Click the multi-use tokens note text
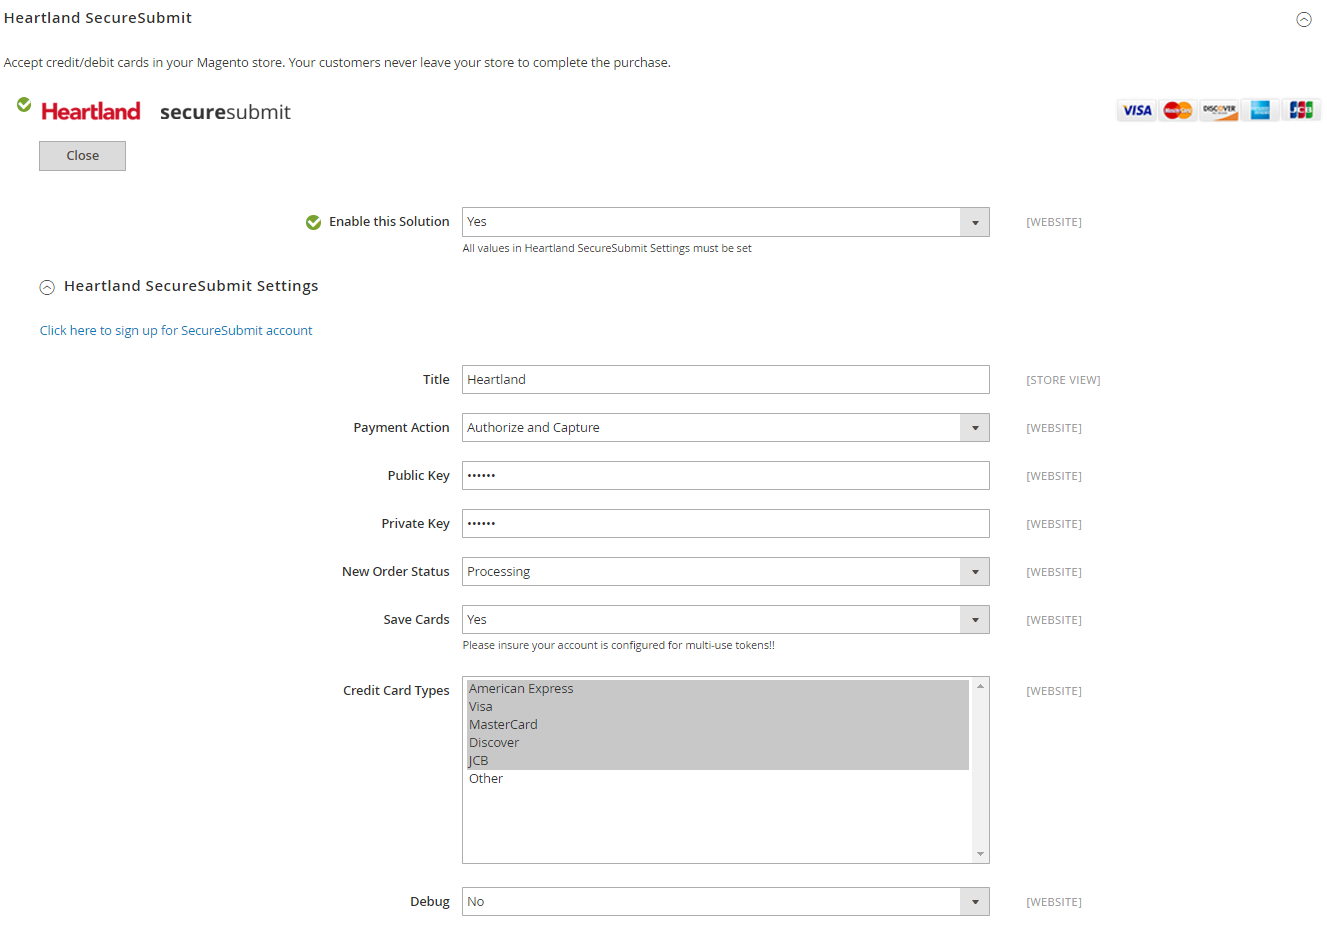 [618, 645]
